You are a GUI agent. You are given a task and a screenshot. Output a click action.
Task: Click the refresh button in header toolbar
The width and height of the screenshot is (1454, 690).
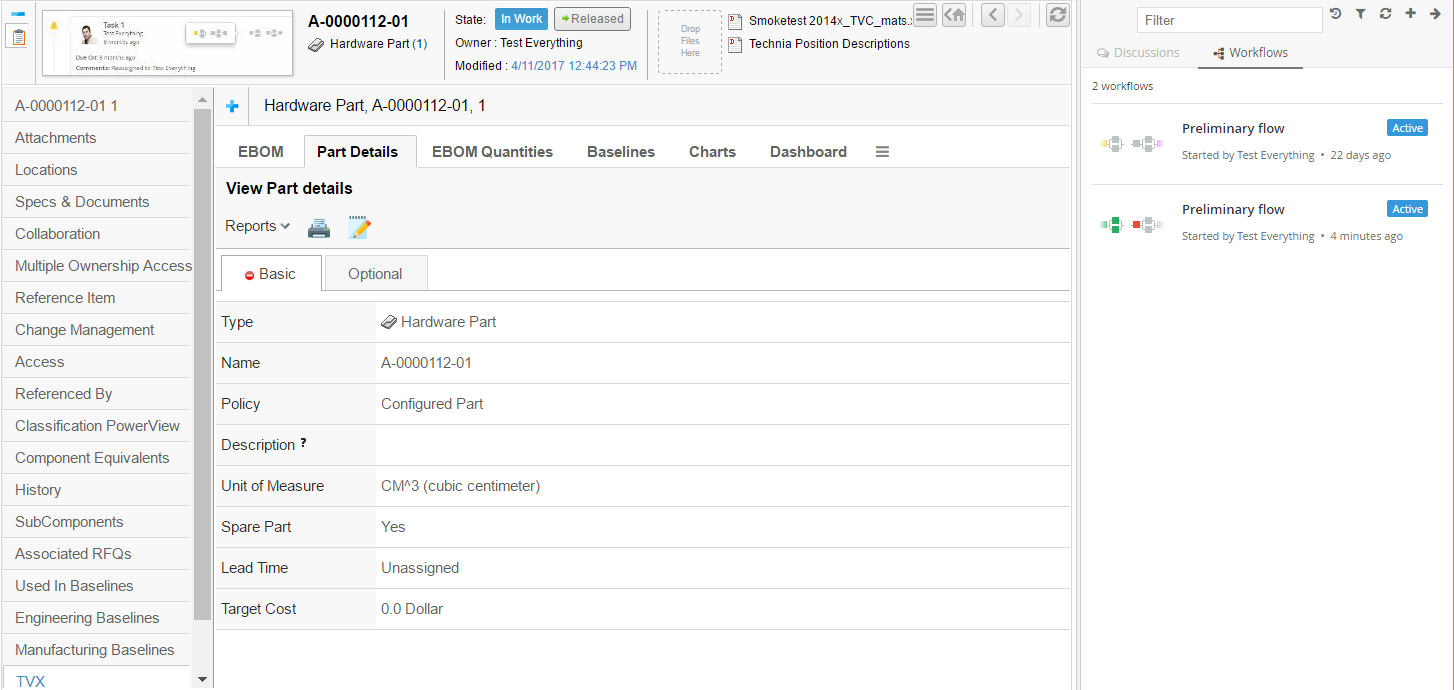pos(1057,15)
